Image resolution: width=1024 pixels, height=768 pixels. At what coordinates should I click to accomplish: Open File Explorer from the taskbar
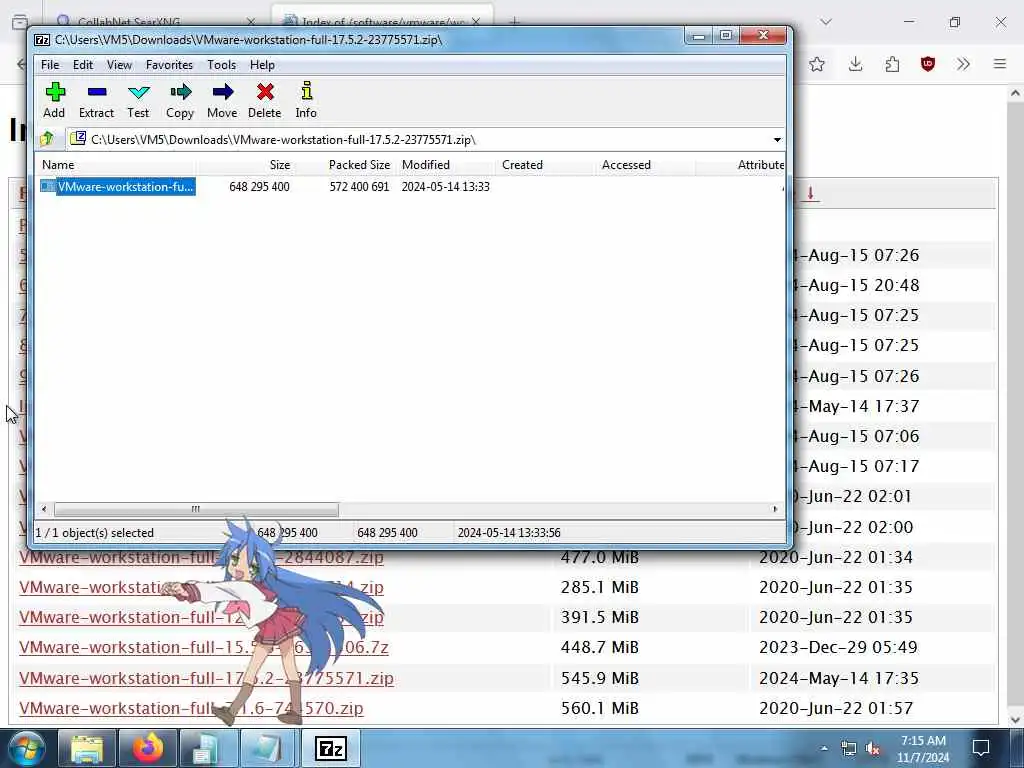(x=88, y=748)
